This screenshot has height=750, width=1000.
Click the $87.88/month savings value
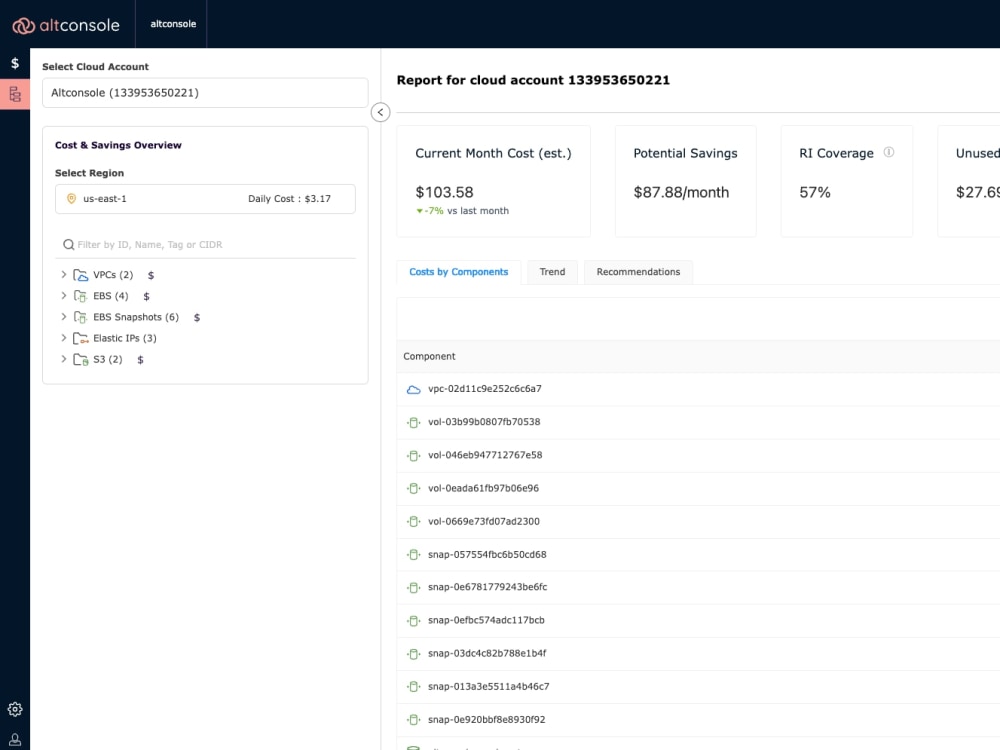(x=681, y=193)
